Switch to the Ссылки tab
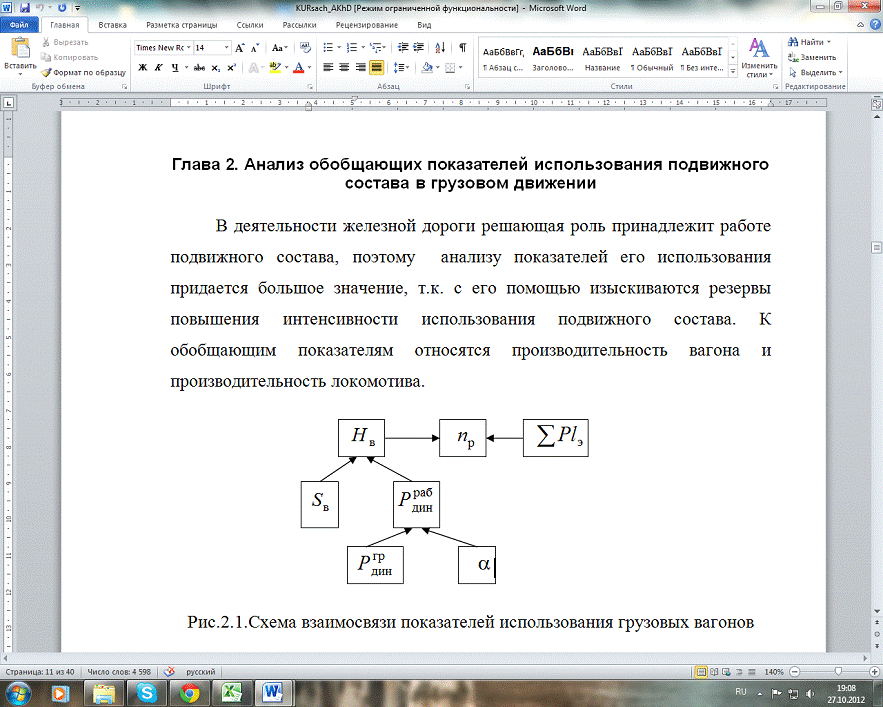The image size is (883, 707). tap(249, 25)
